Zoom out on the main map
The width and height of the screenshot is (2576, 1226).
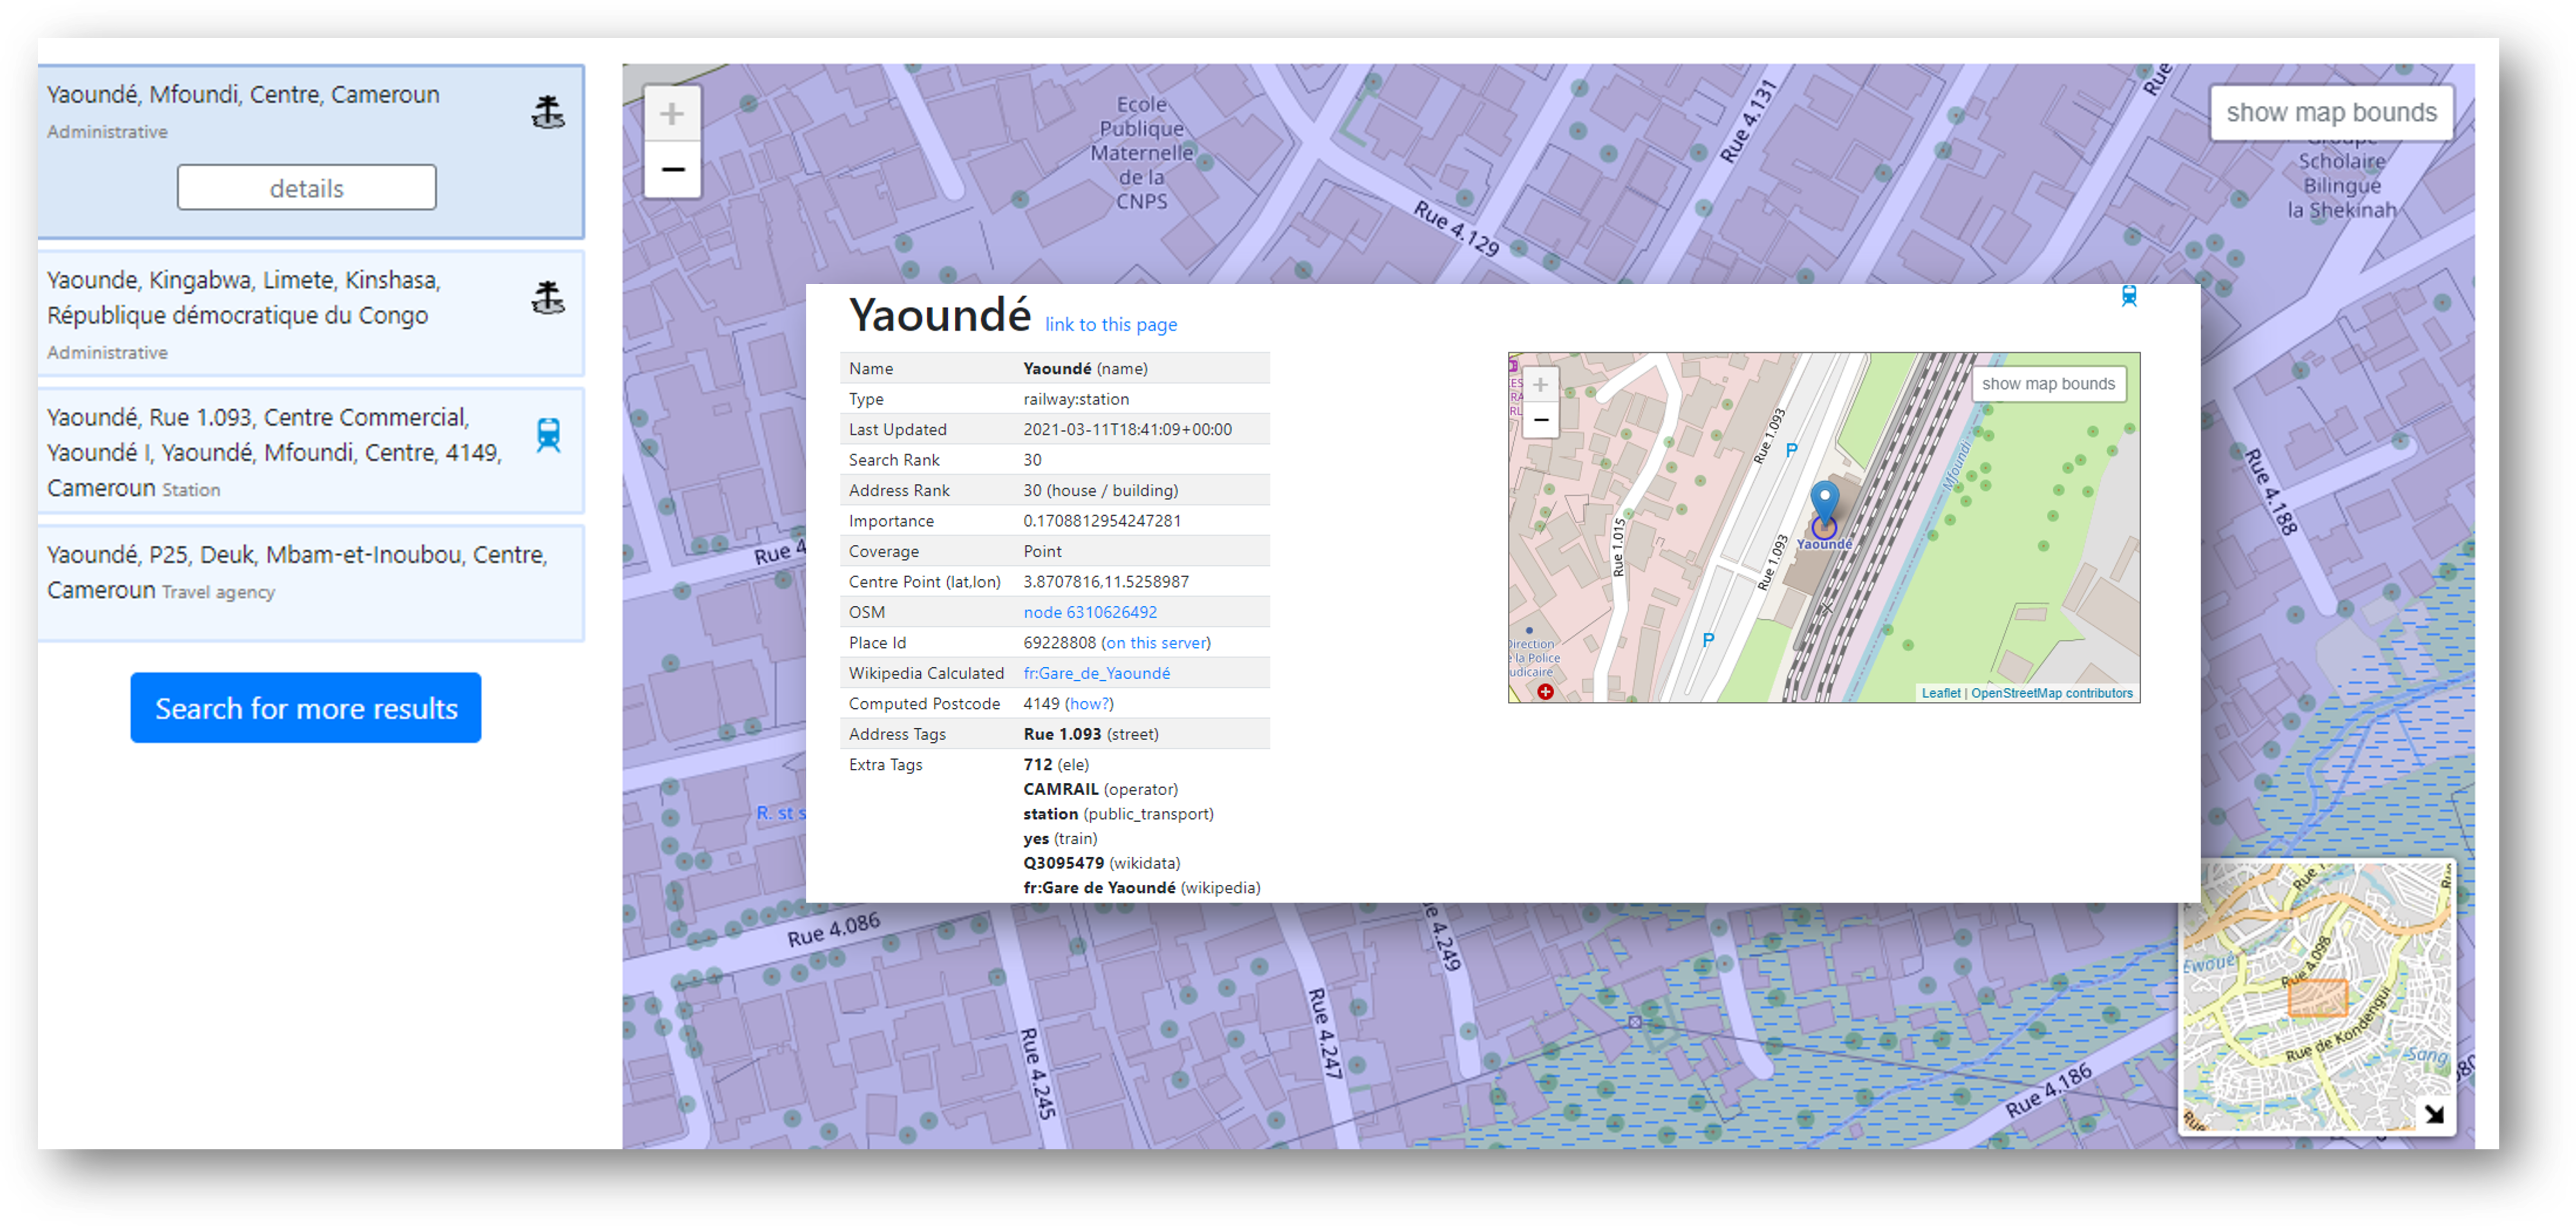(672, 169)
